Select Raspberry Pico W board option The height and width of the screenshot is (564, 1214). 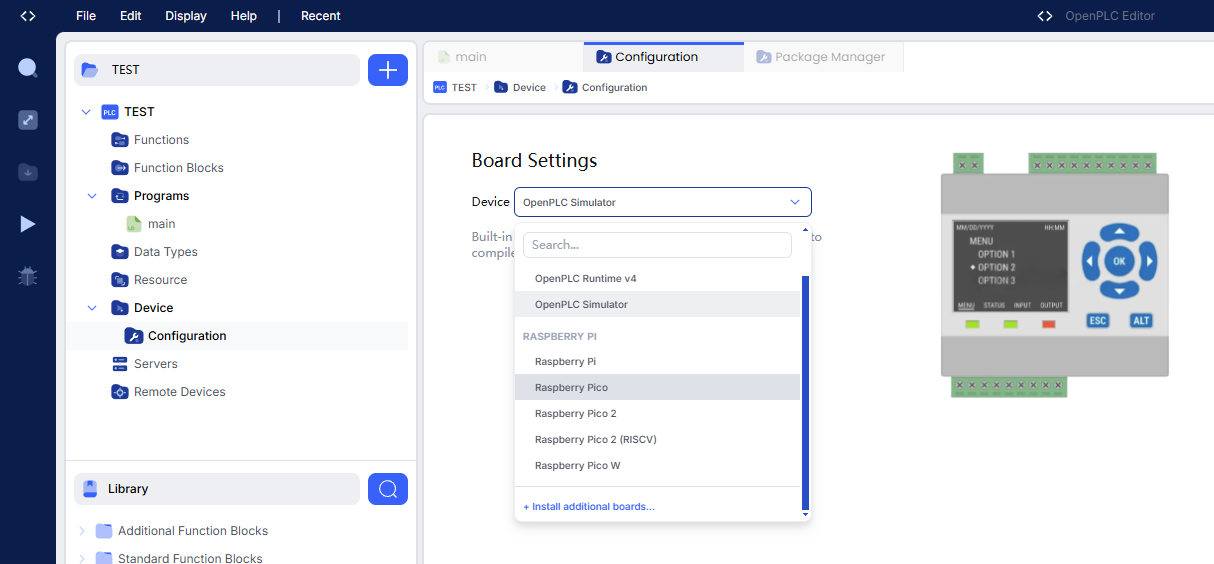[657, 465]
